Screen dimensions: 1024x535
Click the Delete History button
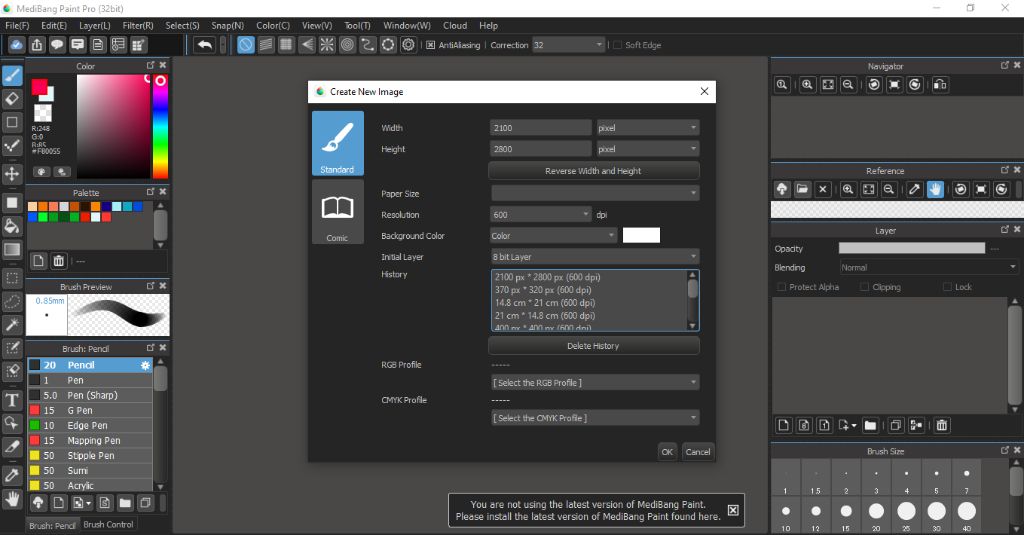pos(594,346)
